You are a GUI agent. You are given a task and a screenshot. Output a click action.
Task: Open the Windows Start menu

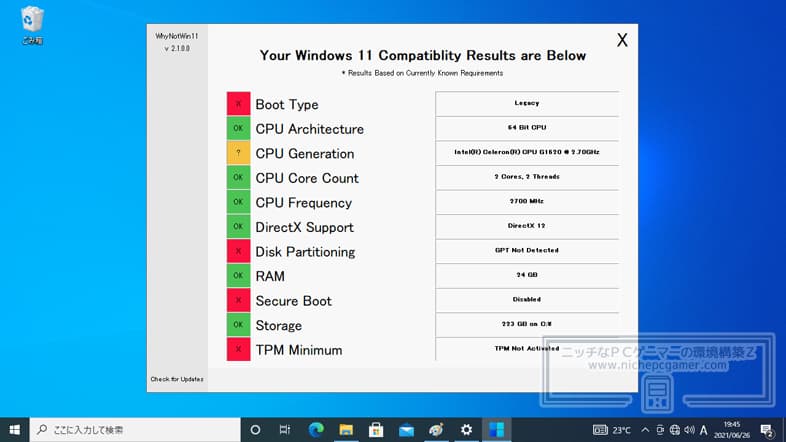pyautogui.click(x=15, y=430)
